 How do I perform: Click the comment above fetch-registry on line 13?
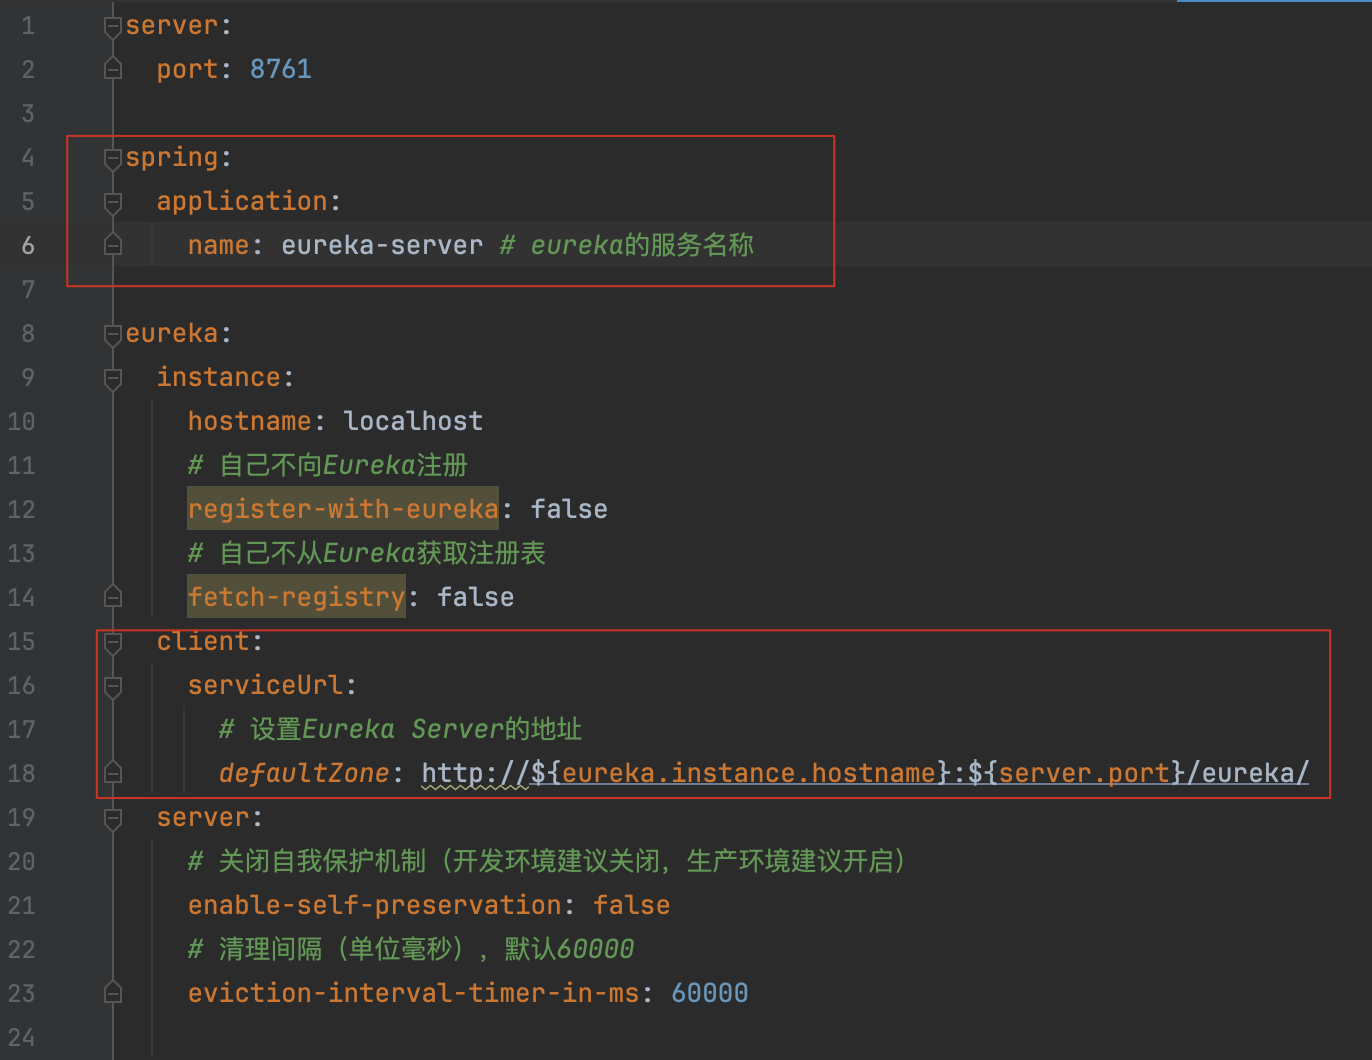click(x=367, y=553)
